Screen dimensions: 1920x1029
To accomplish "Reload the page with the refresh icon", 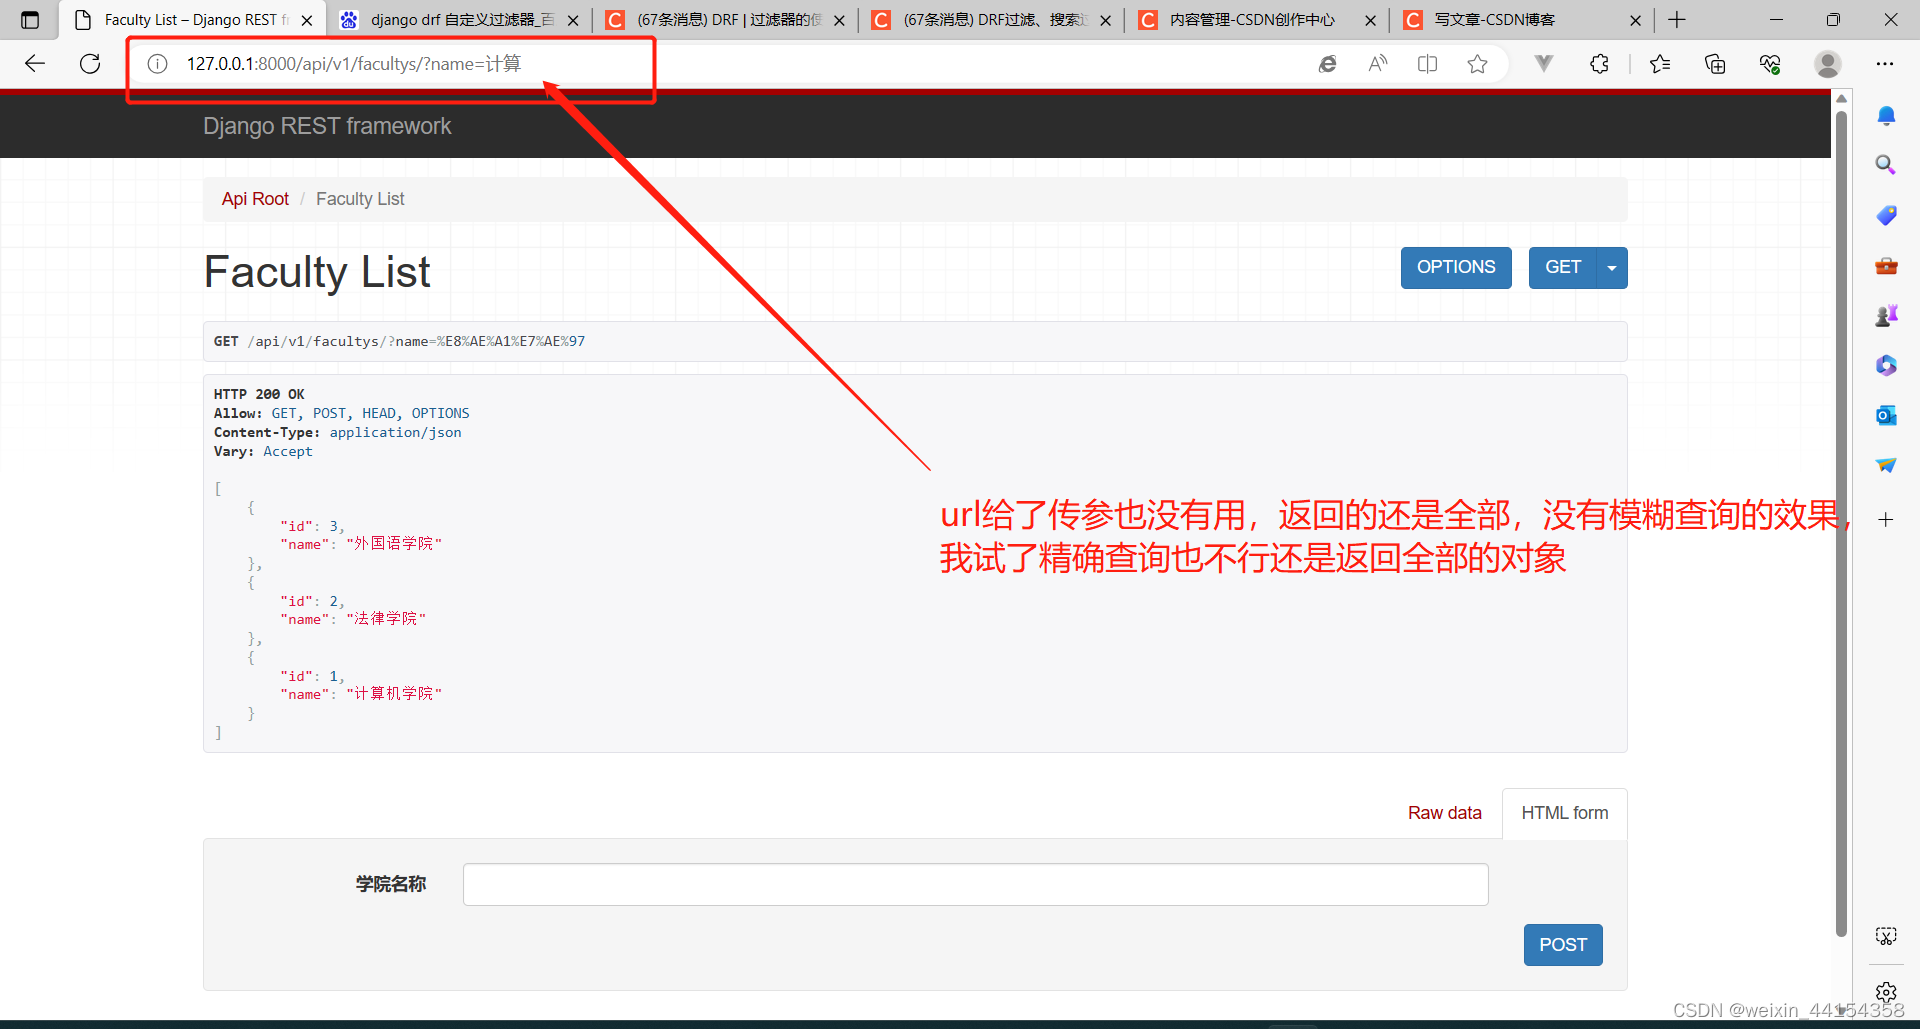I will pos(90,64).
